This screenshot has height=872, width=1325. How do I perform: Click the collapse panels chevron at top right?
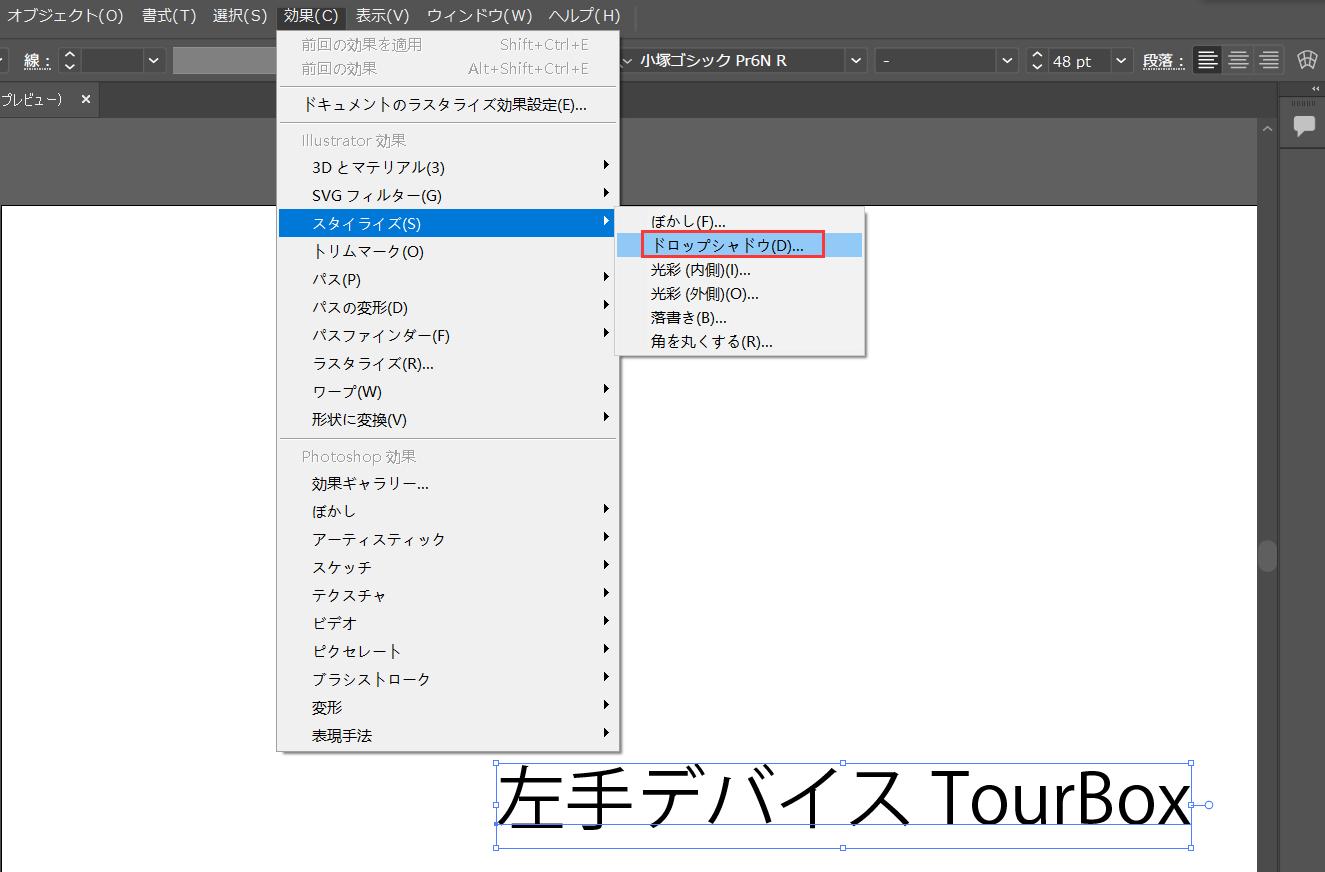[1314, 88]
